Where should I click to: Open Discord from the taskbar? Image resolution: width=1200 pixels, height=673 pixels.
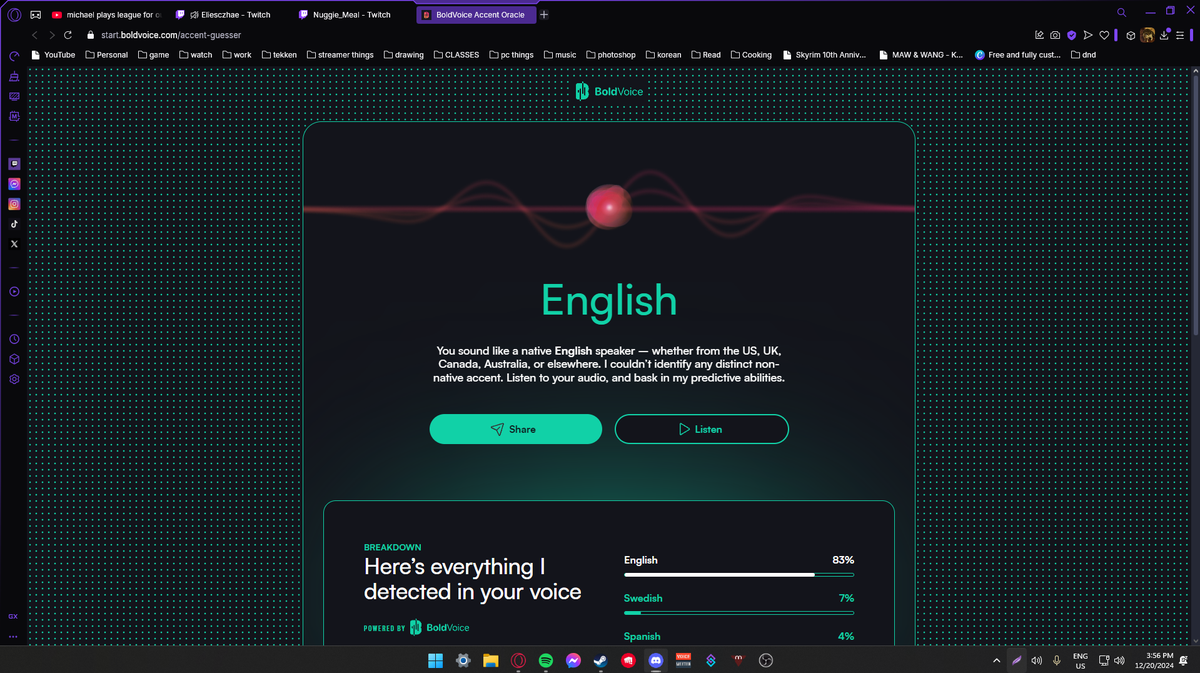656,660
